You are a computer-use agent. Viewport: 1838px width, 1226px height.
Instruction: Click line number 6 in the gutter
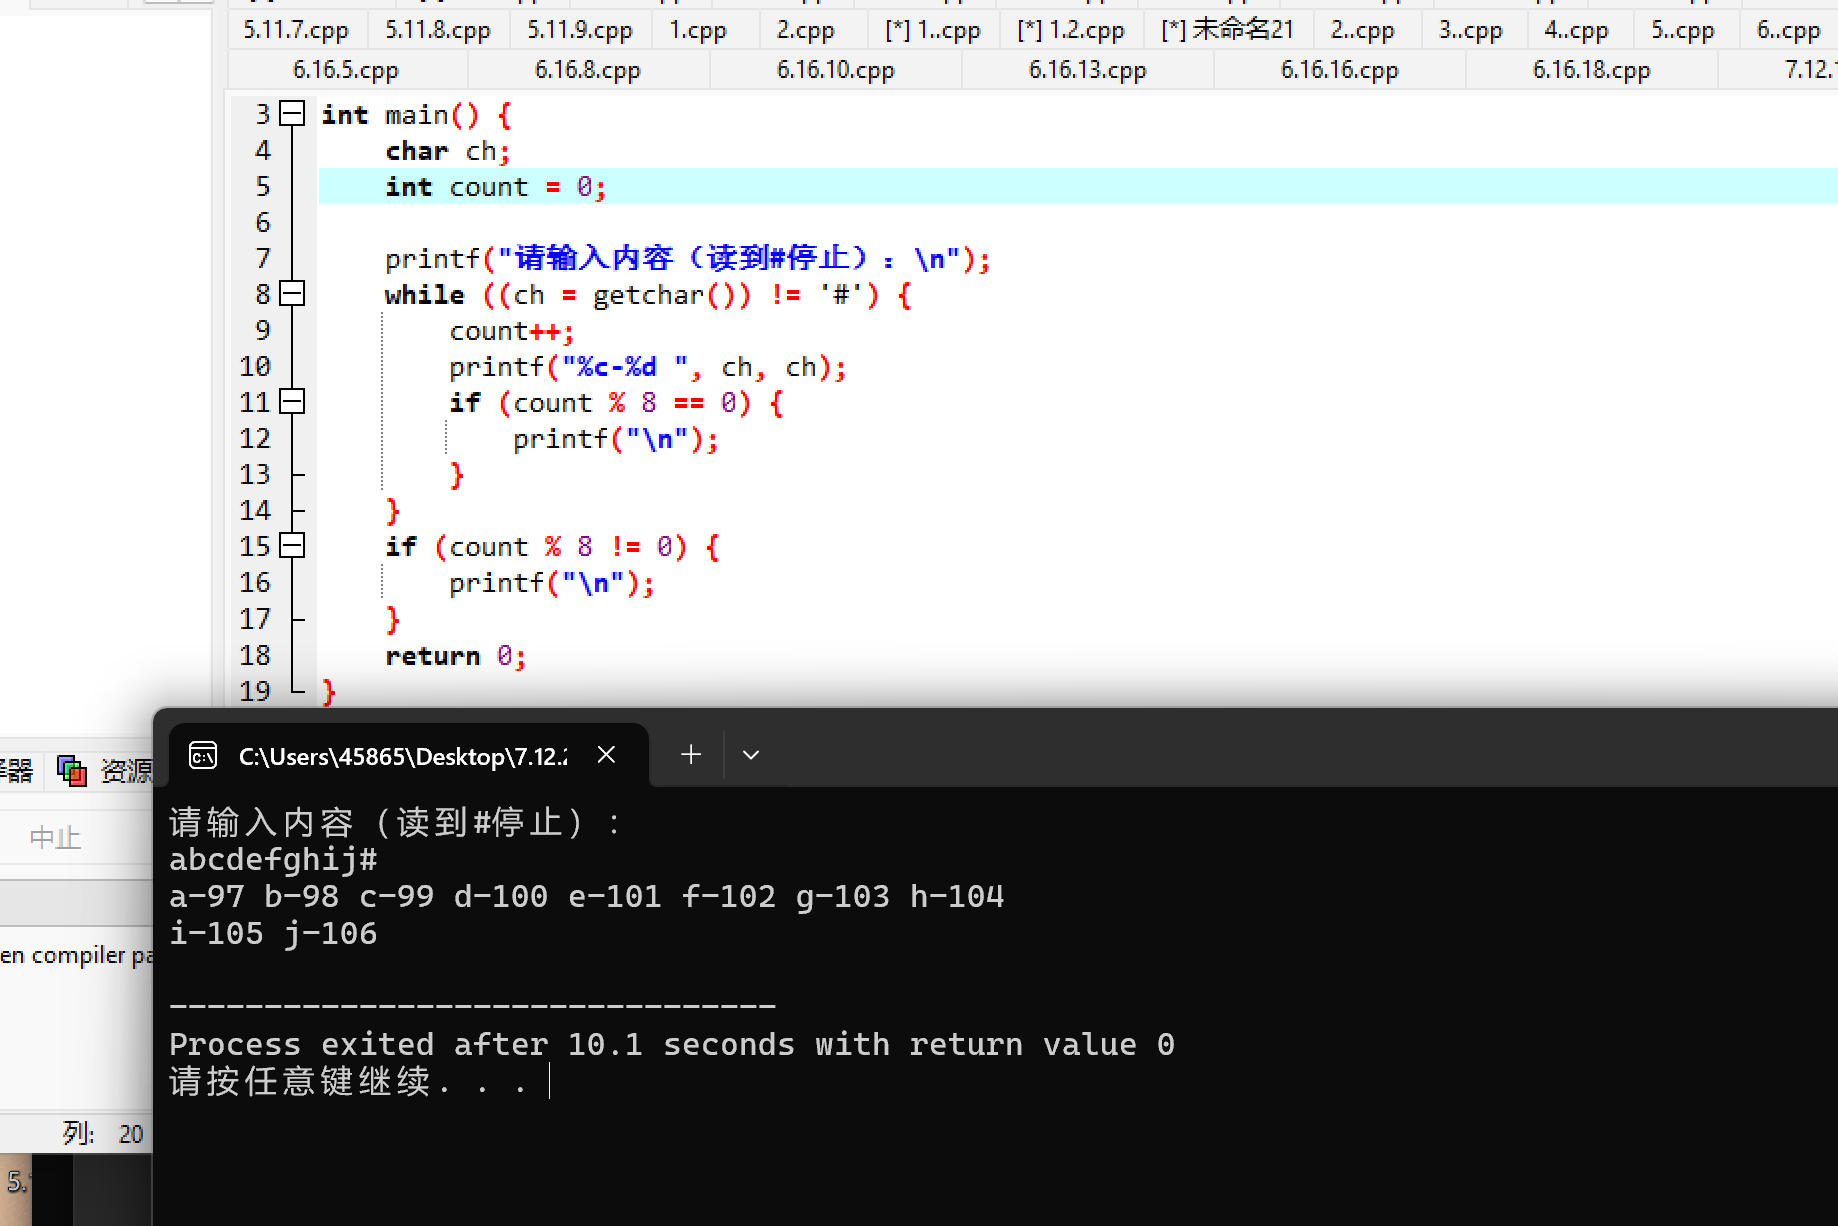(x=263, y=222)
